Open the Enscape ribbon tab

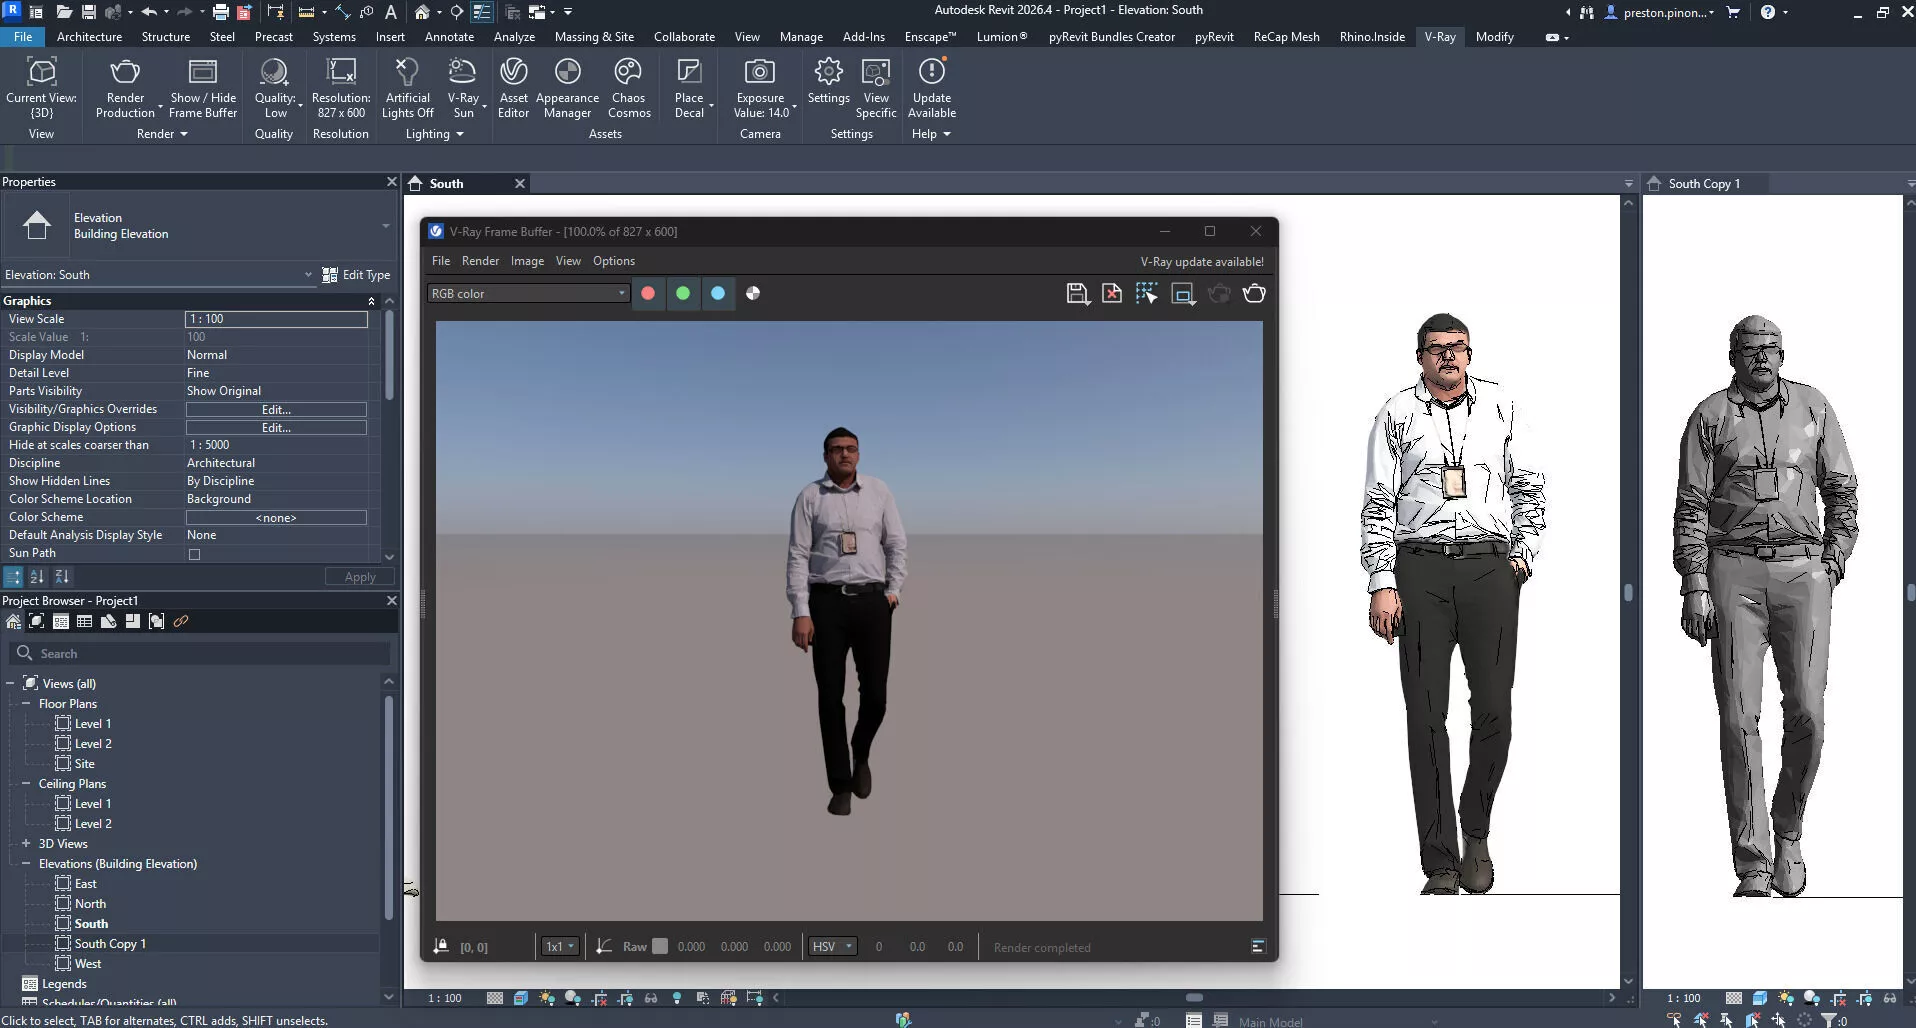pos(930,37)
